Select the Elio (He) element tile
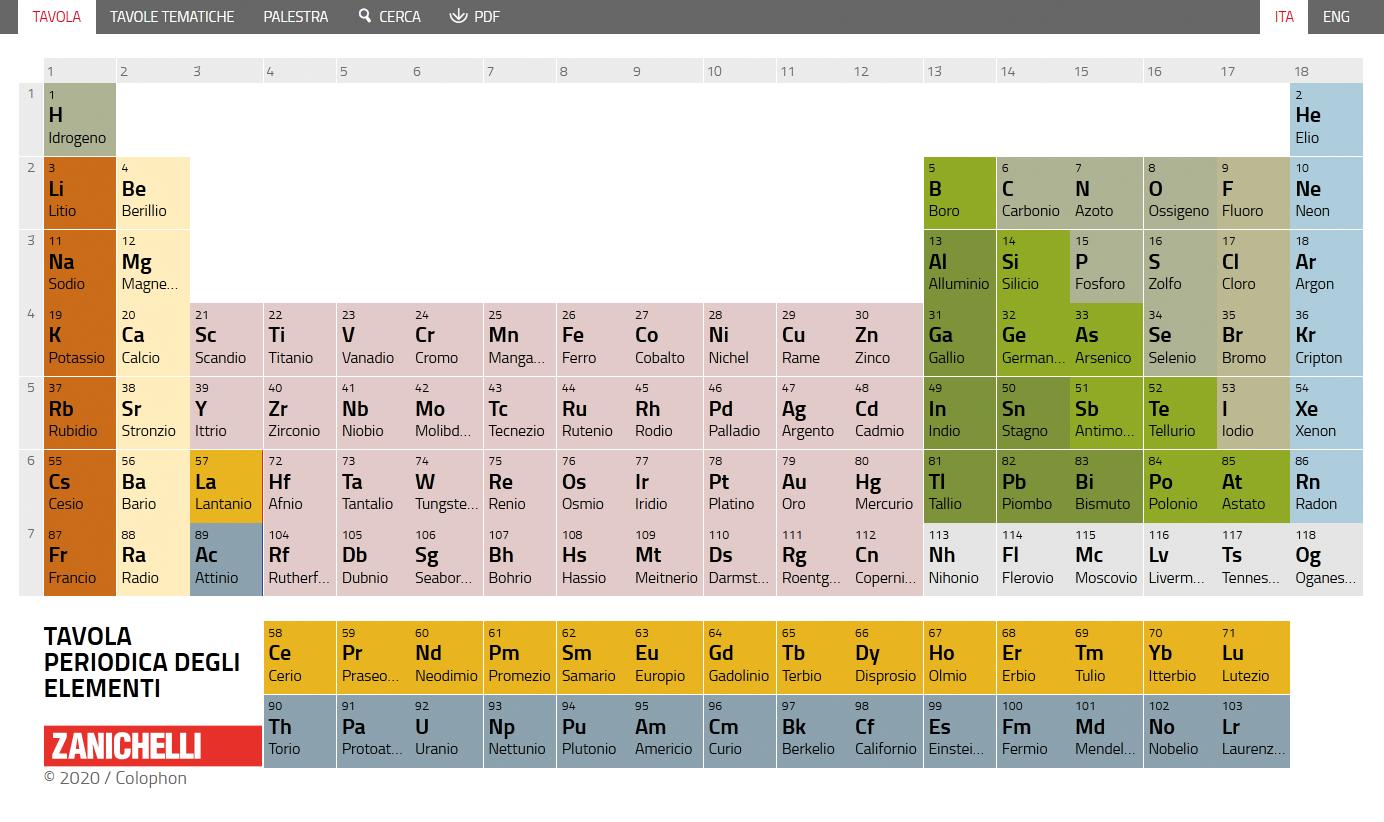Image resolution: width=1384 pixels, height=822 pixels. [x=1327, y=120]
